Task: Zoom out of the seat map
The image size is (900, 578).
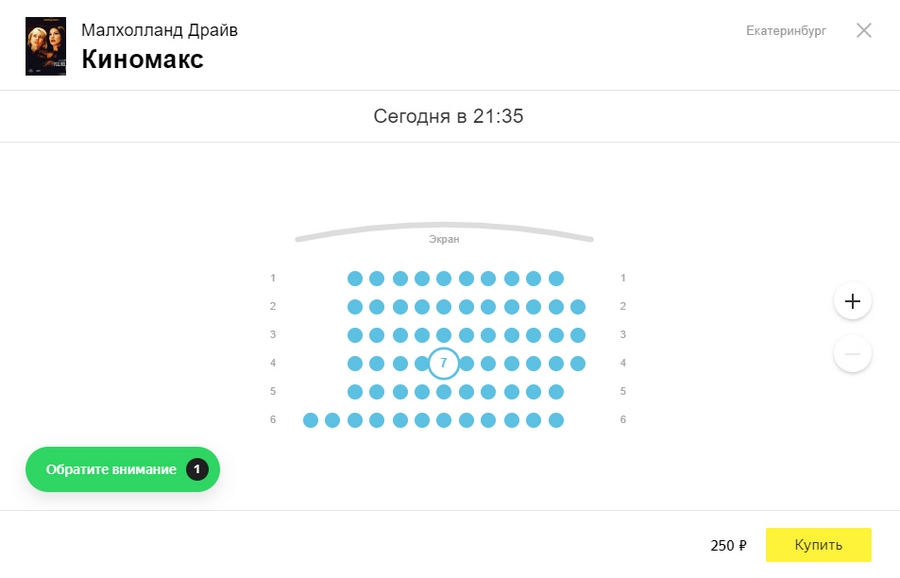Action: click(x=852, y=354)
